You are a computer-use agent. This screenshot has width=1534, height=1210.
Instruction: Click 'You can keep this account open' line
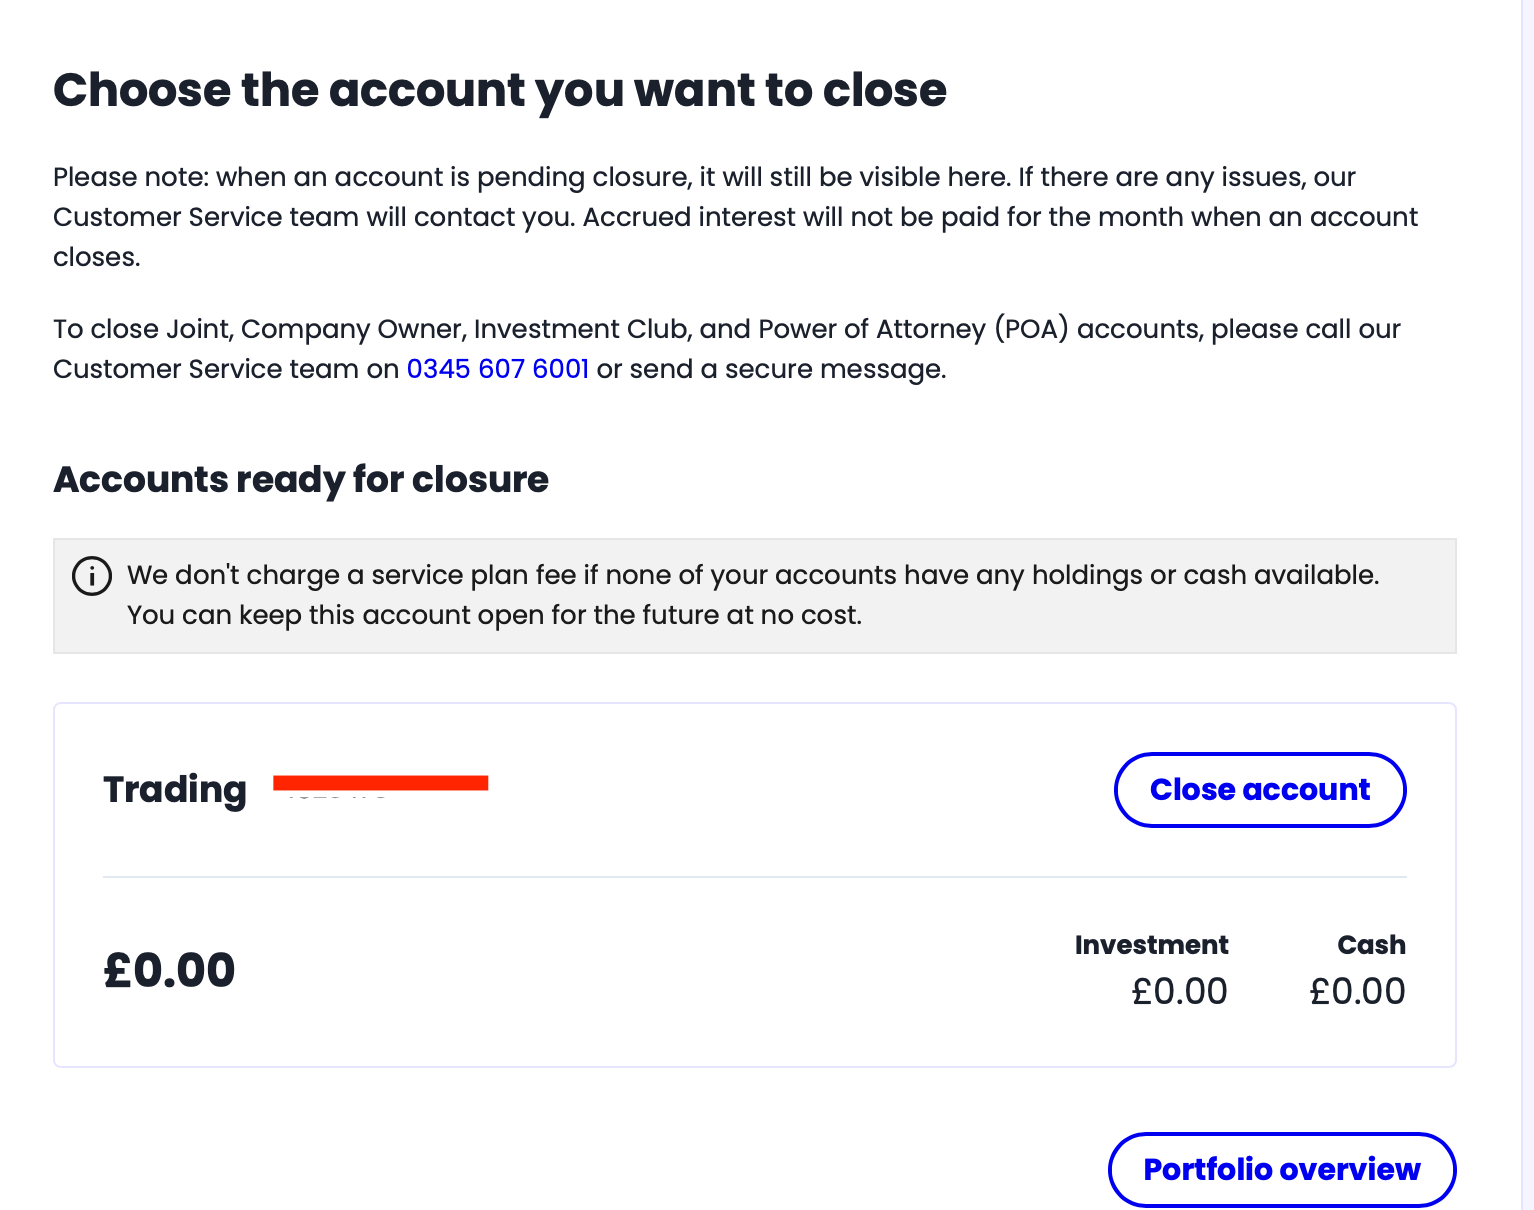(494, 615)
